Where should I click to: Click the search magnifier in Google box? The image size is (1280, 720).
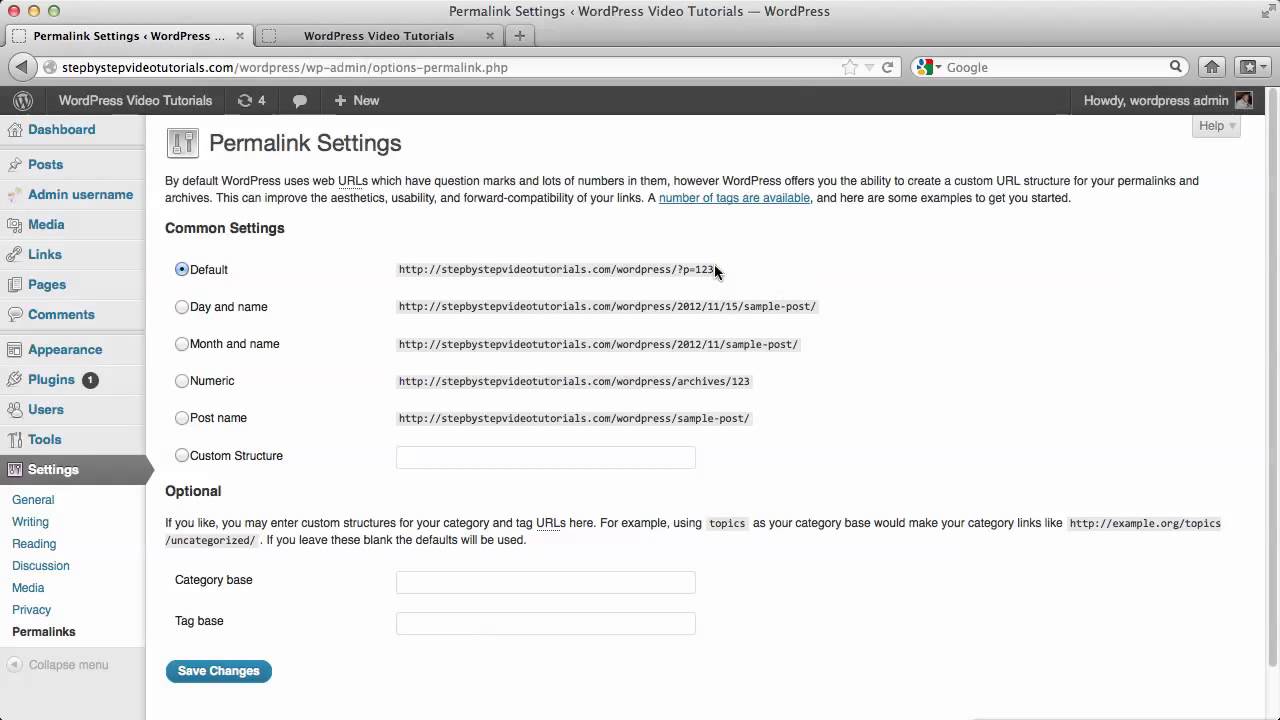coord(1176,67)
